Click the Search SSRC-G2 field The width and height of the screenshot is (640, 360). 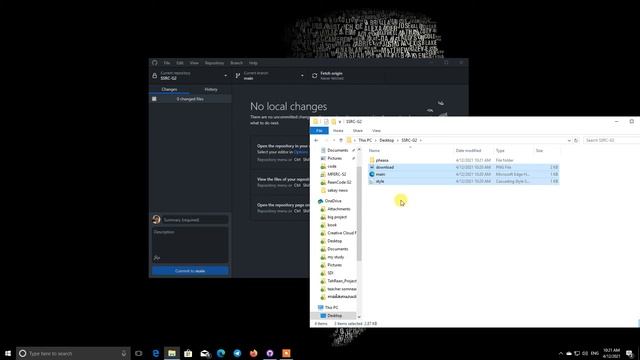[610, 140]
